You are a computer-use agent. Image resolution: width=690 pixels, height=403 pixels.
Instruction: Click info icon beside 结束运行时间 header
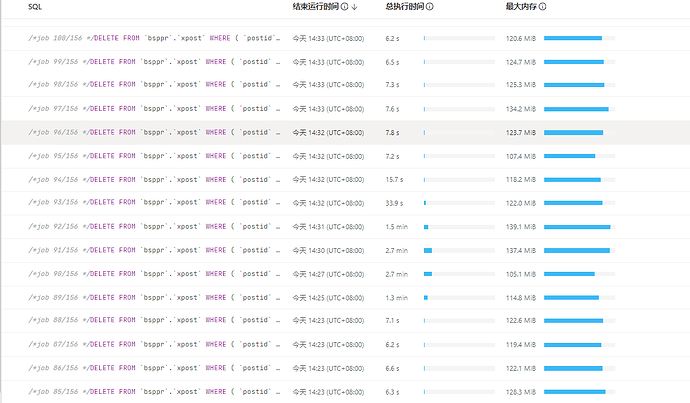coord(344,6)
